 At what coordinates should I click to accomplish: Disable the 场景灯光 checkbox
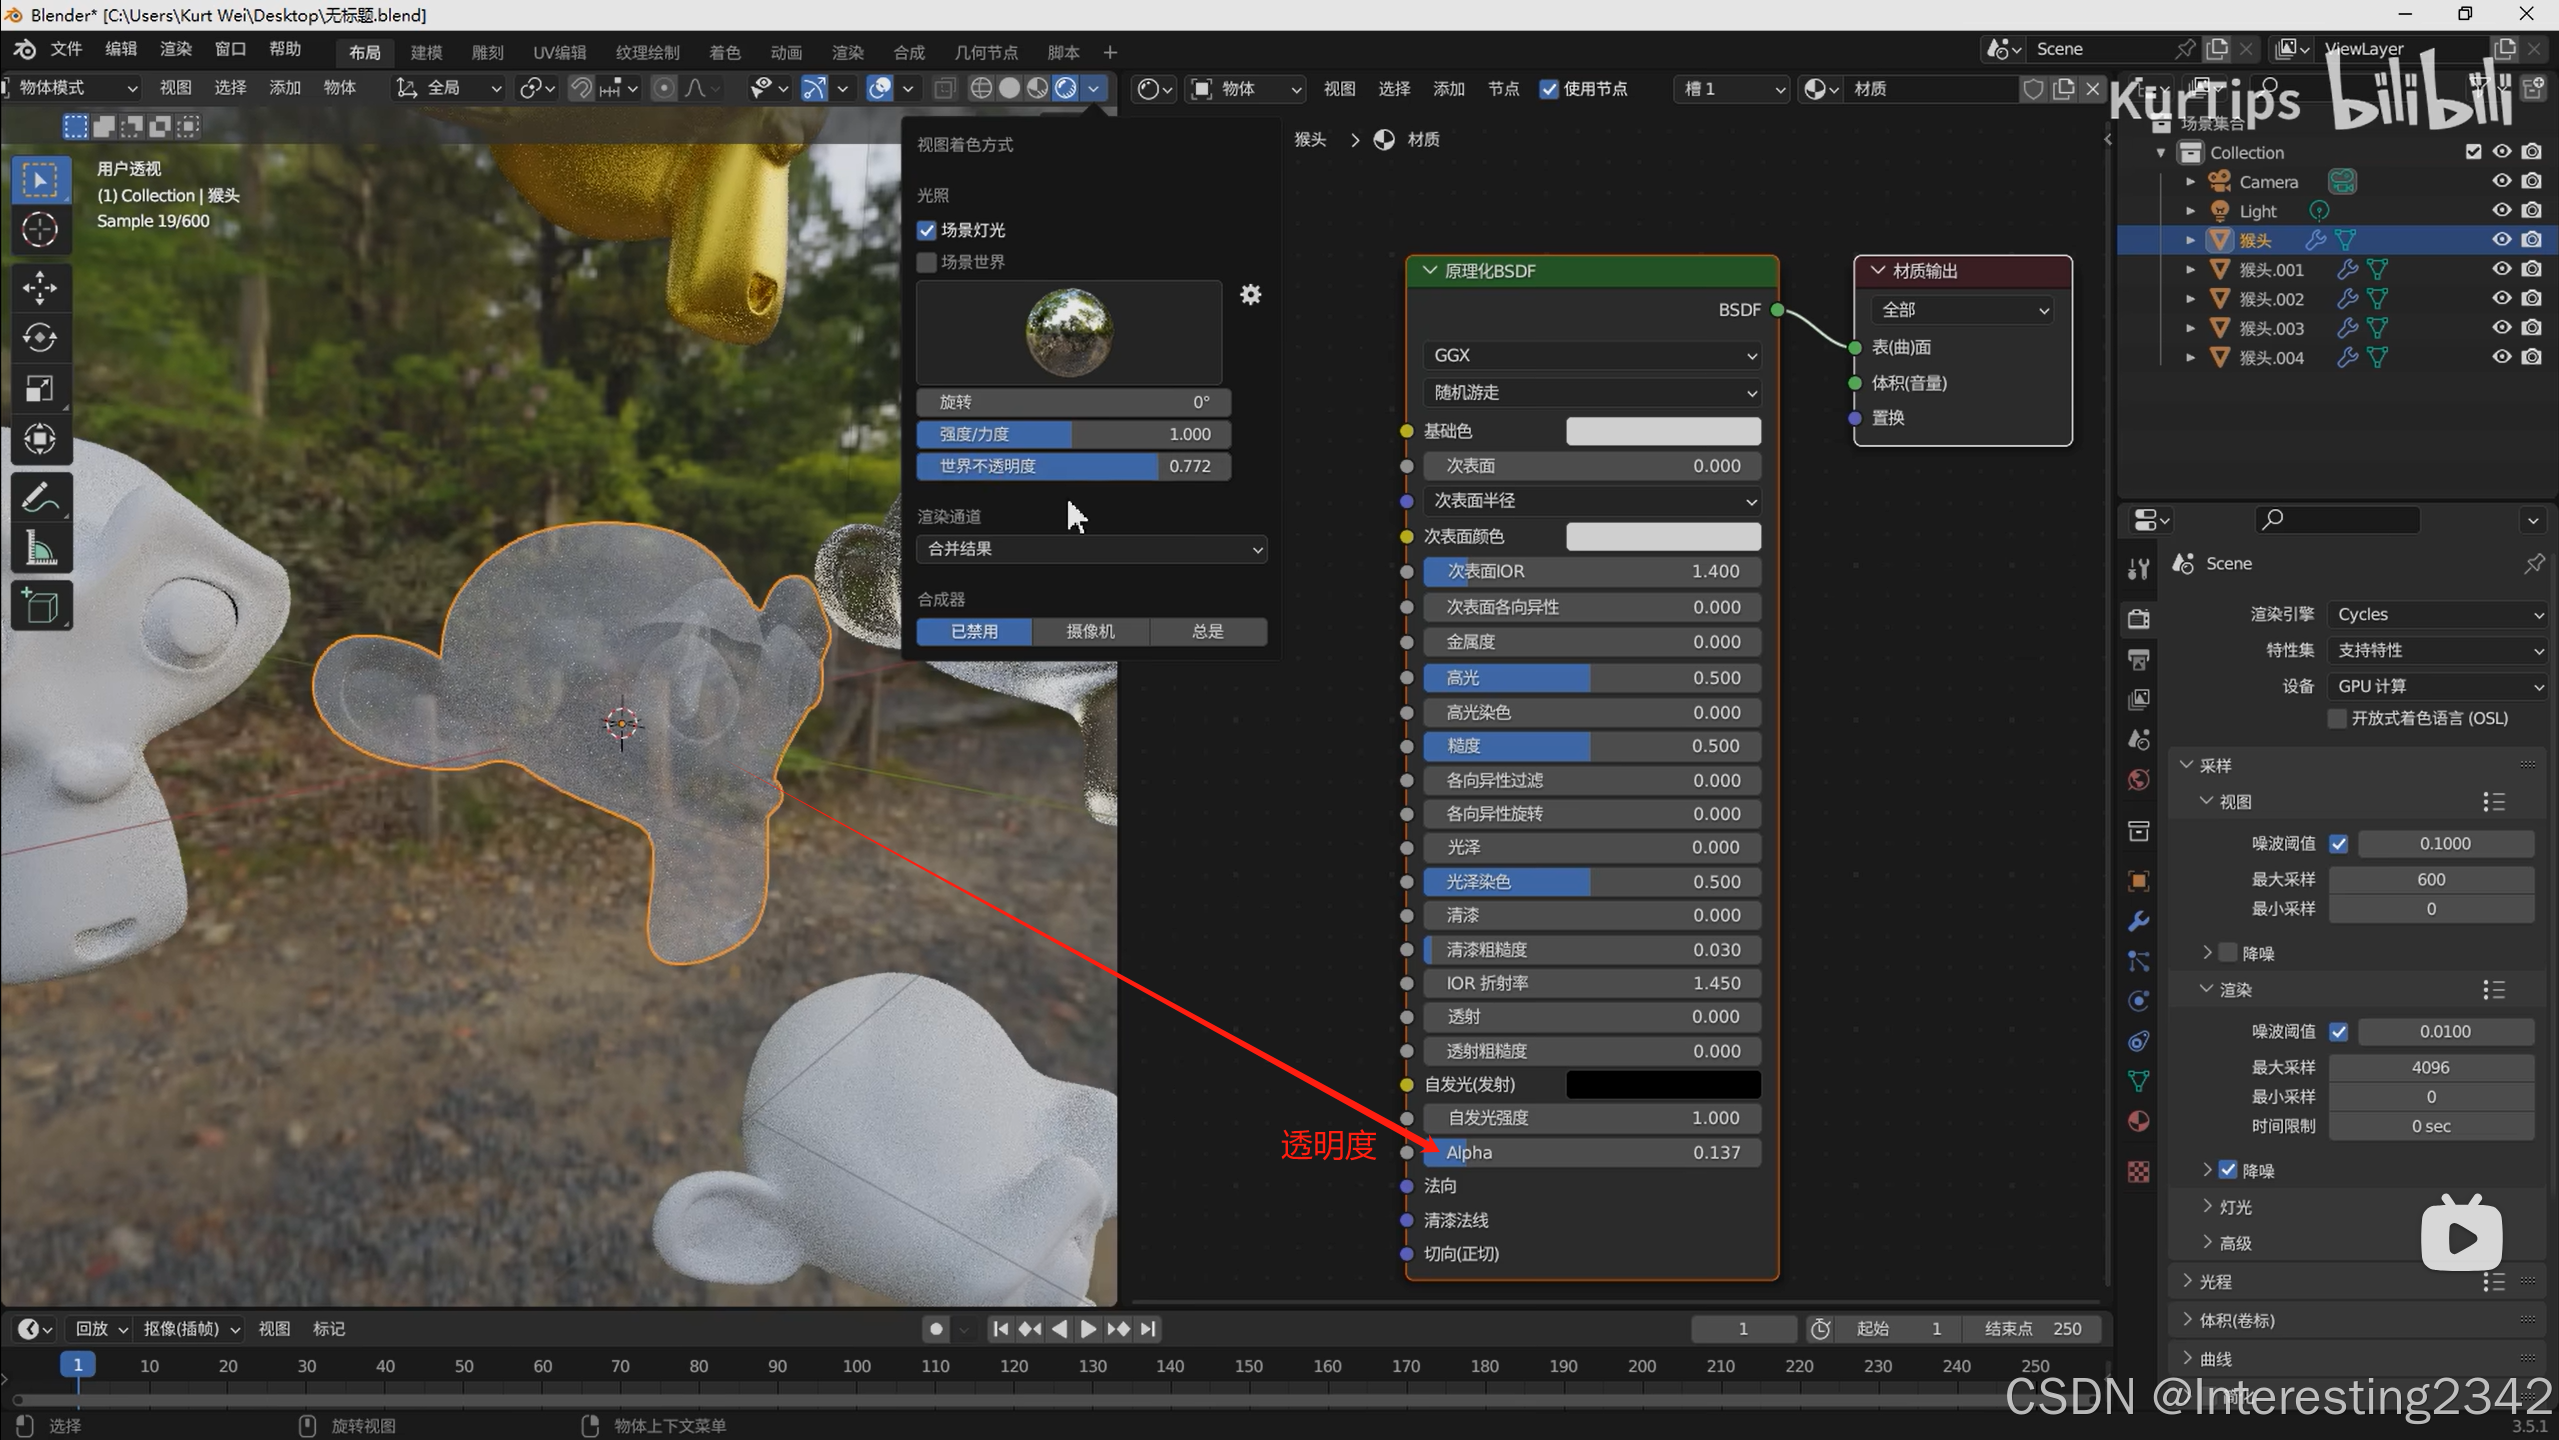[927, 230]
